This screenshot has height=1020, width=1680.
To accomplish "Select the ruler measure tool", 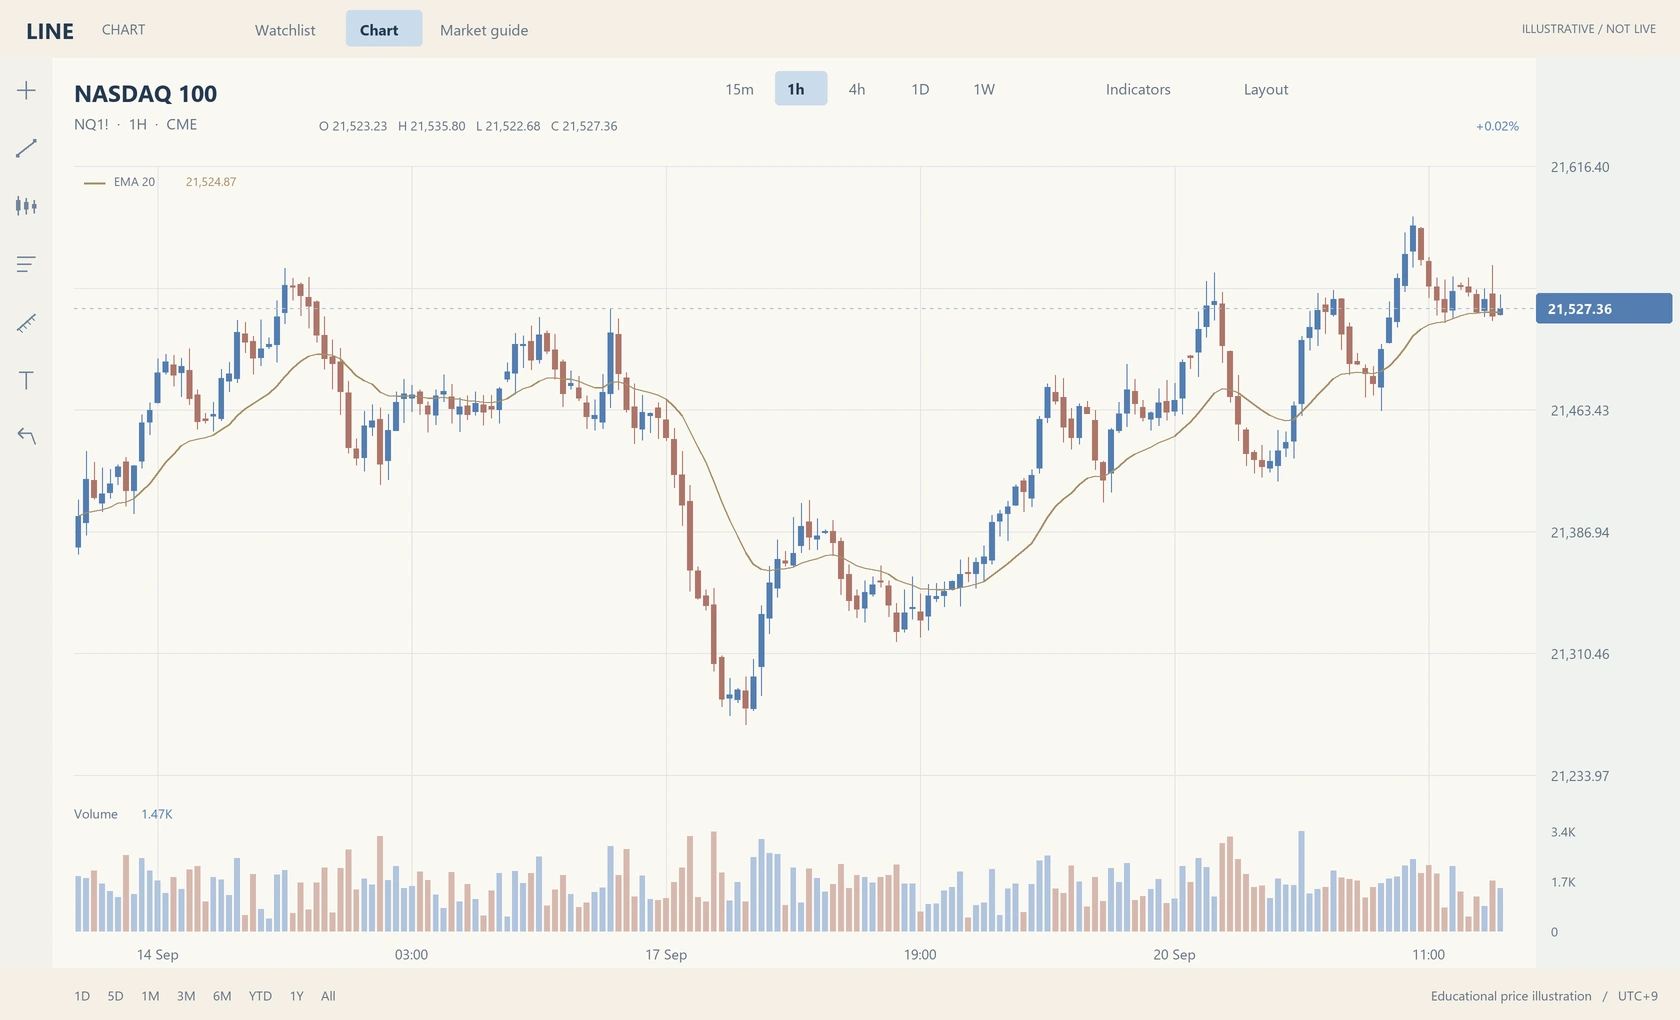I will click(x=27, y=322).
